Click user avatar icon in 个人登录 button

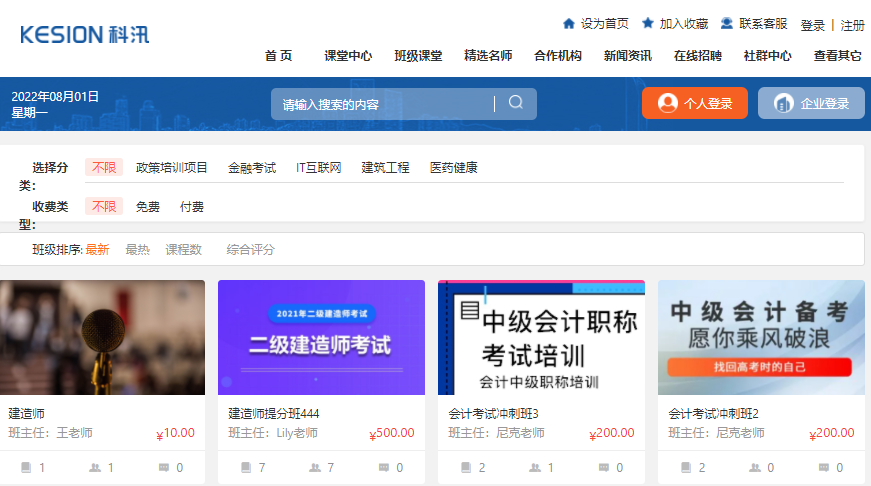[x=668, y=103]
